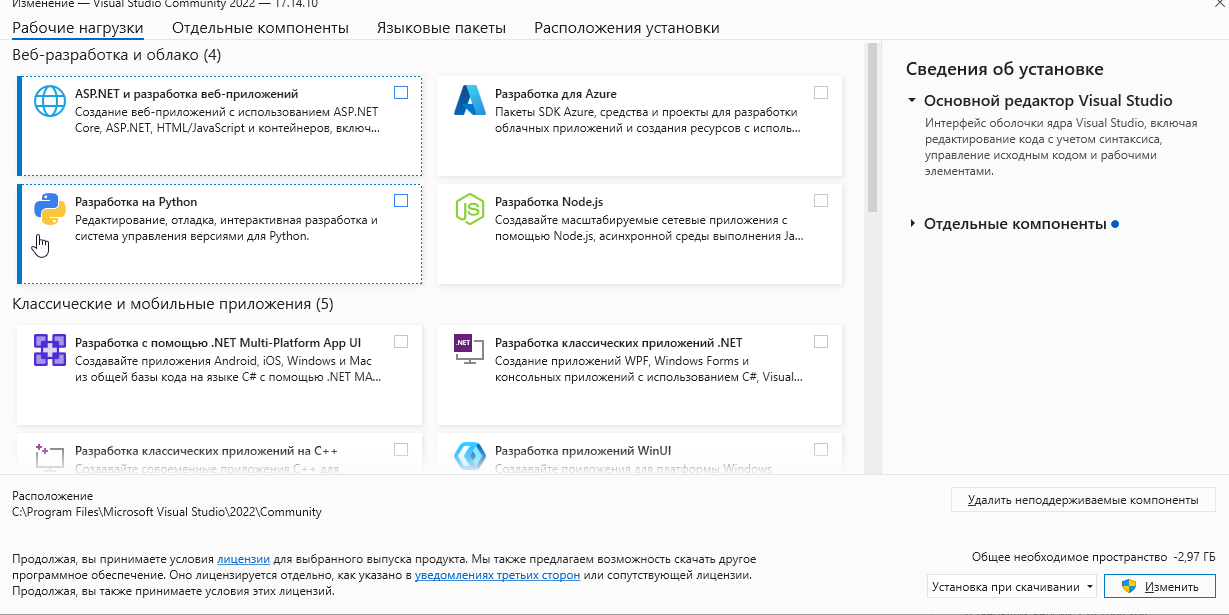1229x615 pixels.
Task: Check the Разработка приложений WinUI checkbox
Action: (821, 449)
